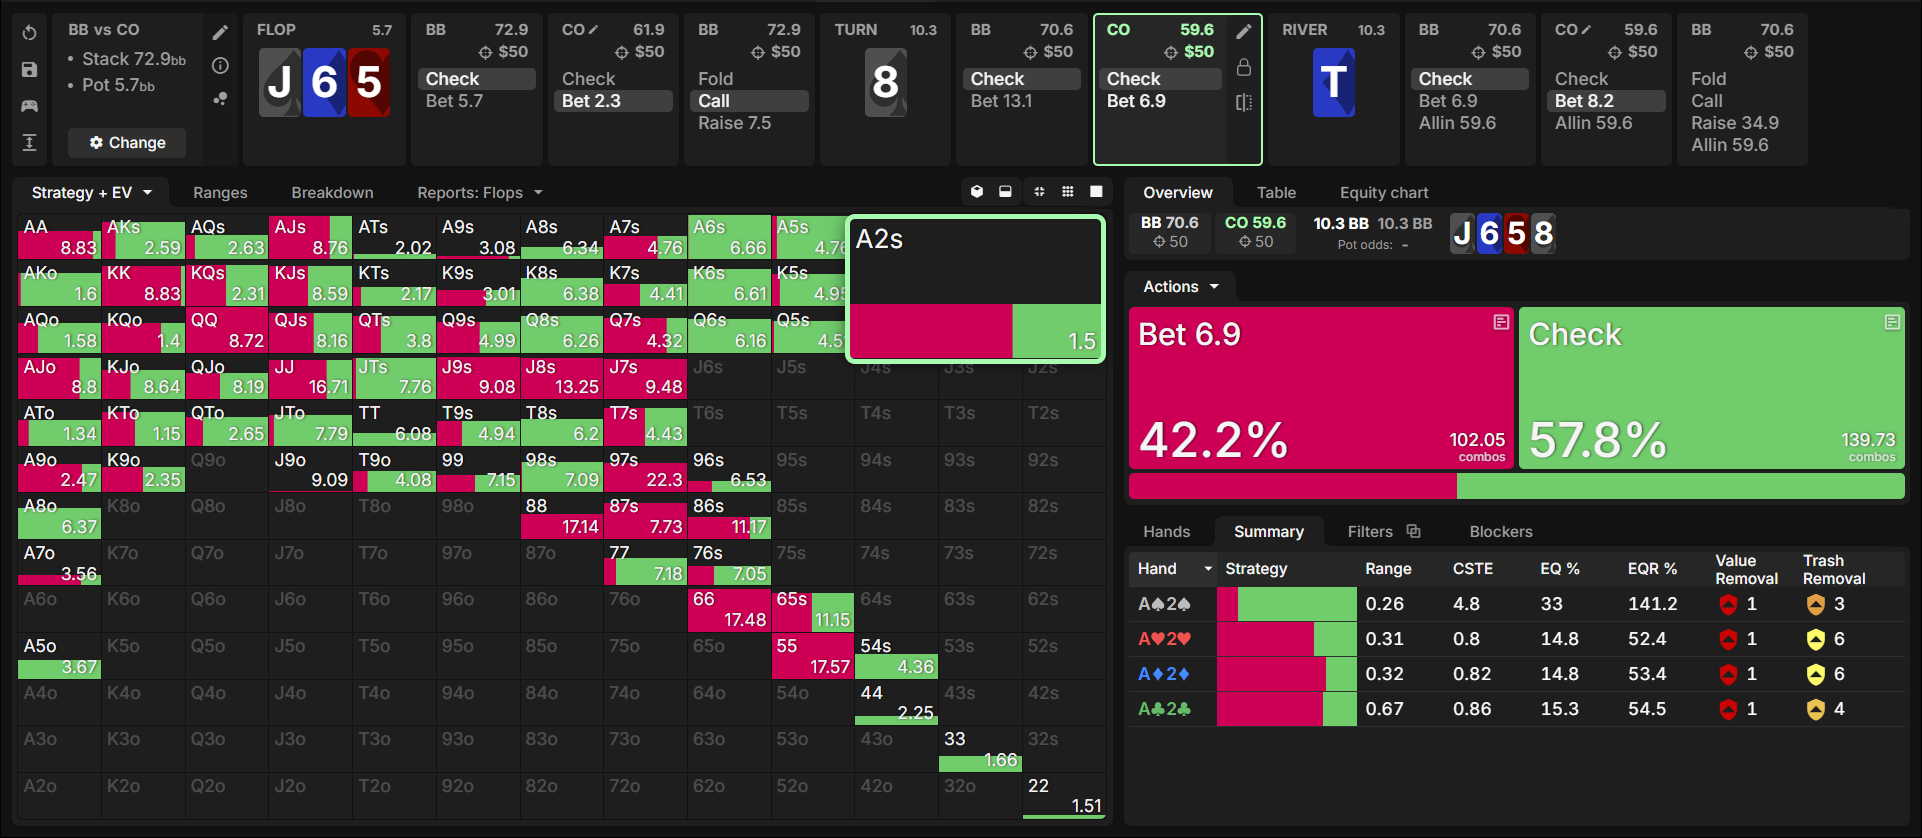Open practice mode with the gamepad icon
The image size is (1922, 838).
click(29, 106)
